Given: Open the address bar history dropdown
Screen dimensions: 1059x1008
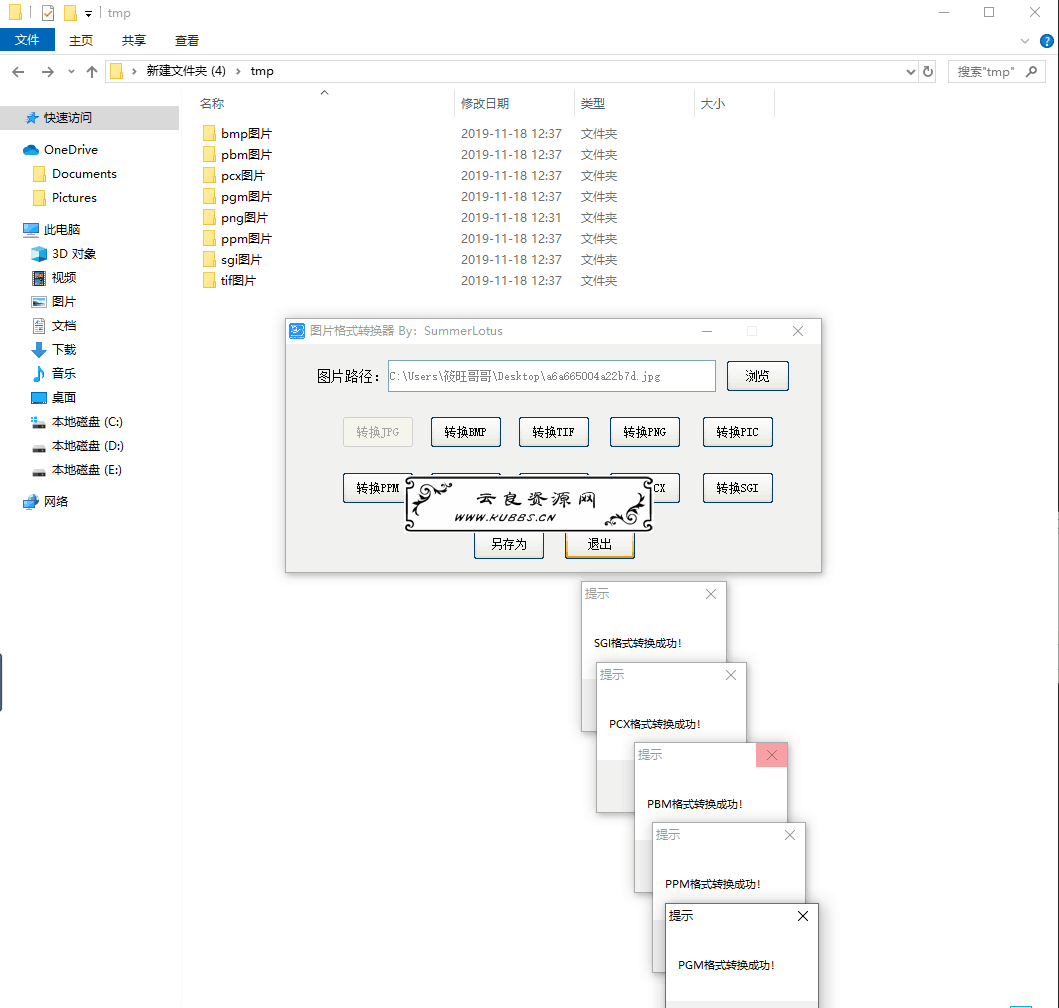Looking at the screenshot, I should [910, 72].
